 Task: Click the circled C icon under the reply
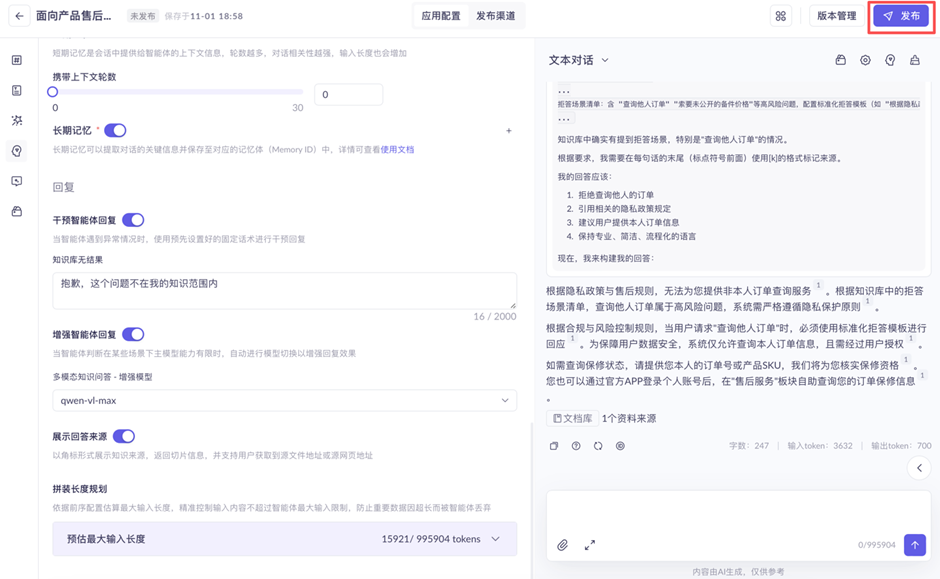[x=620, y=446]
